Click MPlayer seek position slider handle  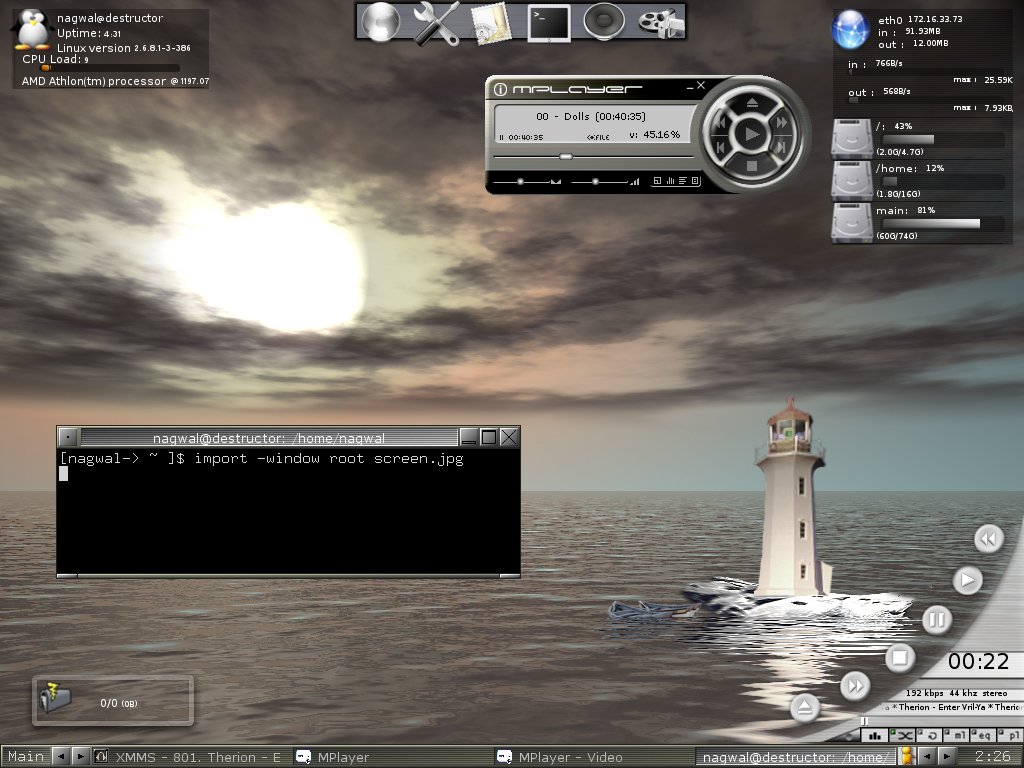[x=566, y=157]
